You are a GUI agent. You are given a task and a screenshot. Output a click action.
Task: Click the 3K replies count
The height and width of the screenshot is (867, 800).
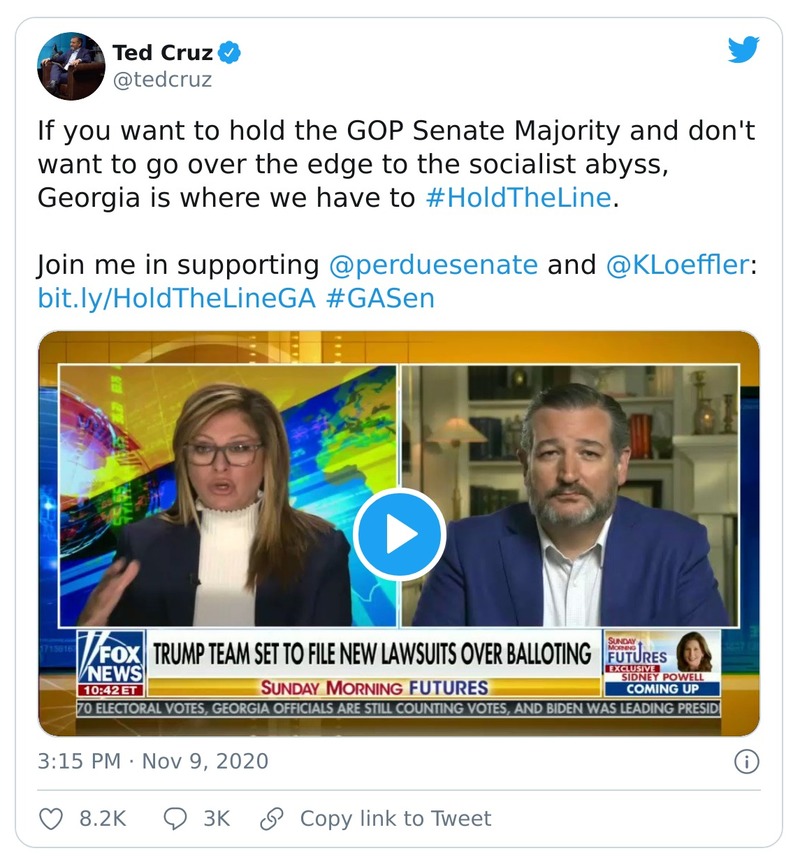click(216, 819)
